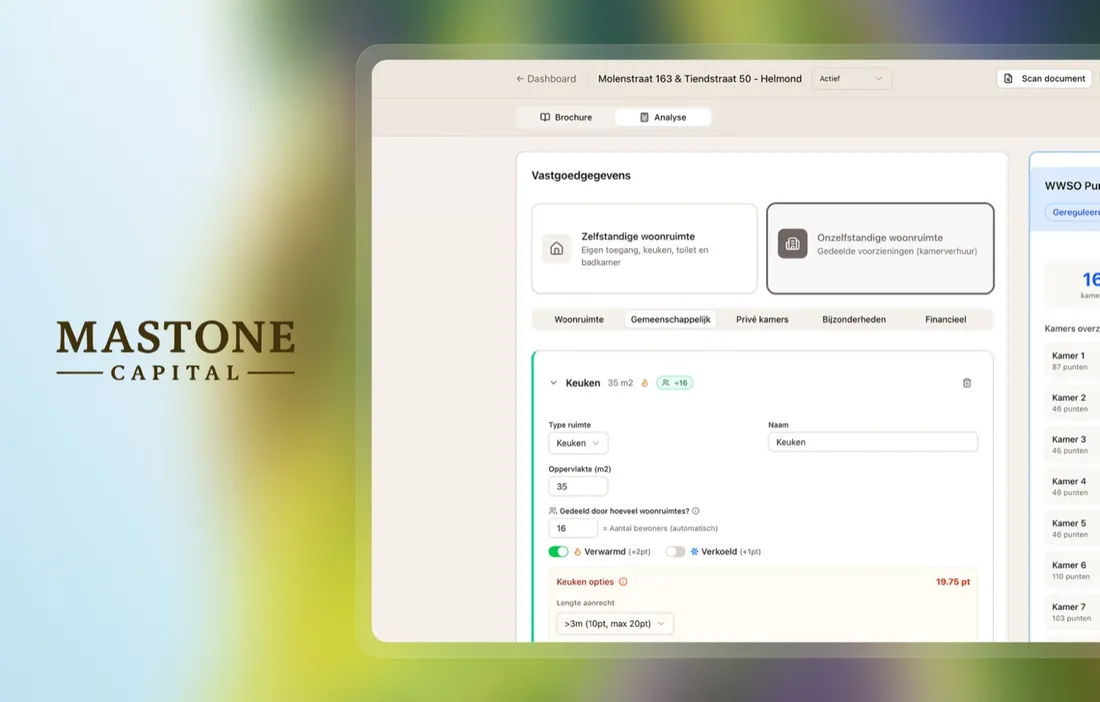Select Kamer 4 in rooms list

coord(1072,487)
